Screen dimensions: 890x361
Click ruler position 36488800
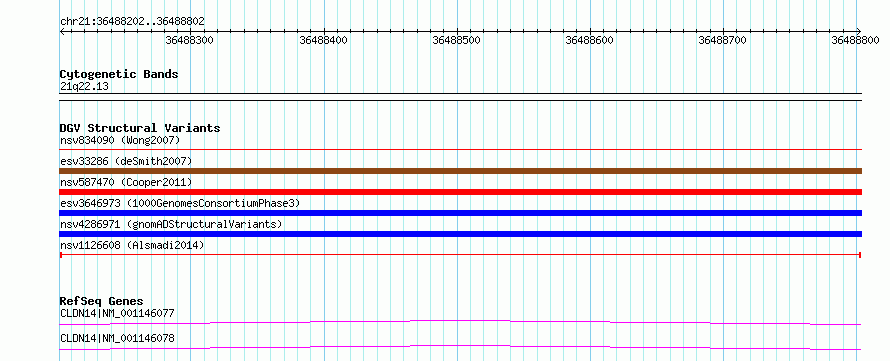click(855, 40)
